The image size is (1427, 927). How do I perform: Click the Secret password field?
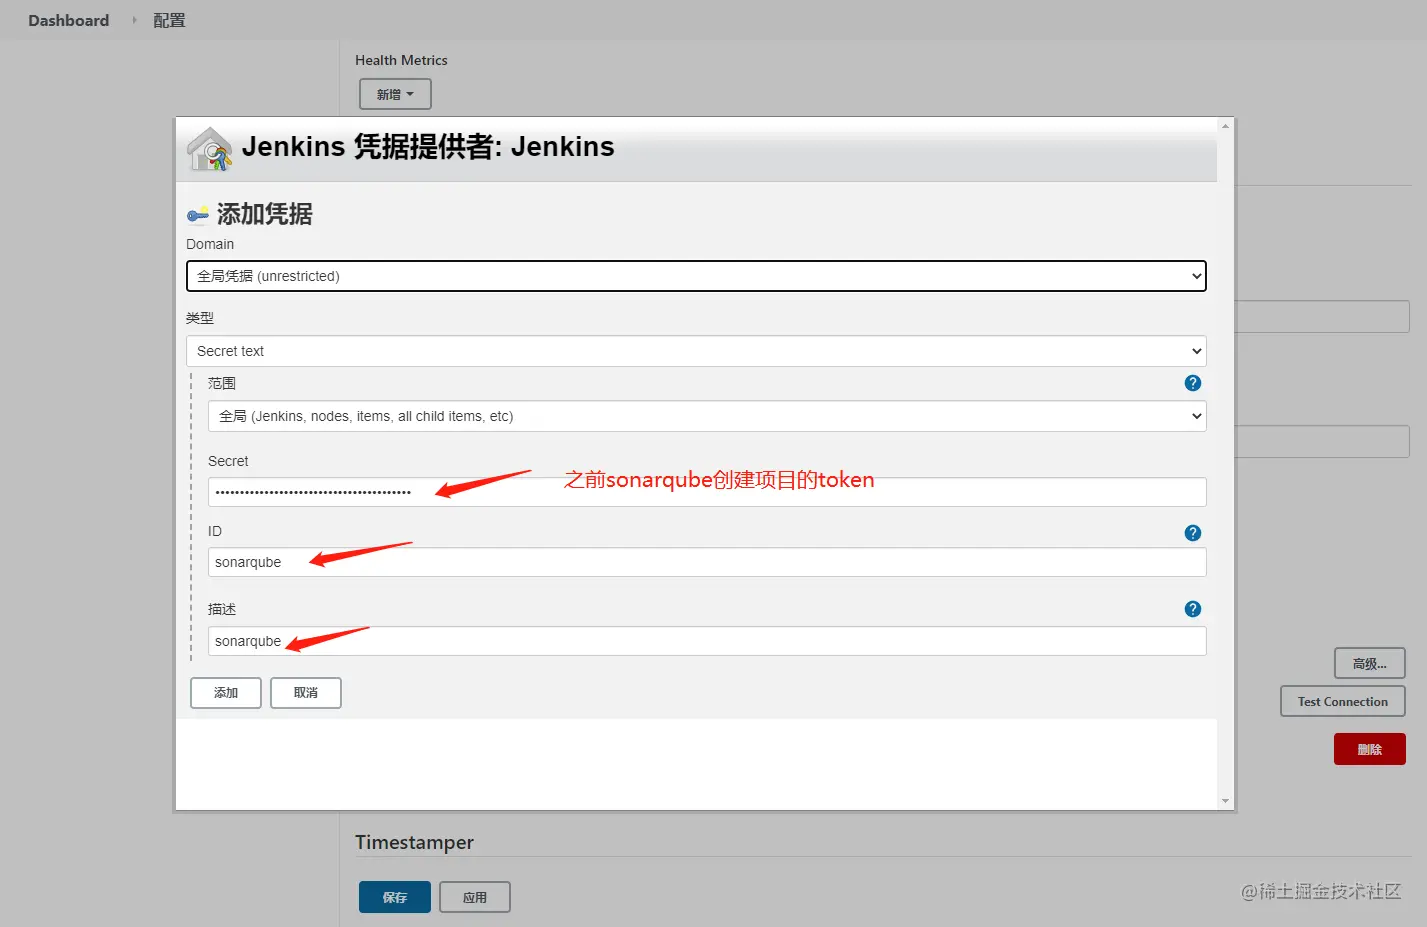click(x=707, y=492)
